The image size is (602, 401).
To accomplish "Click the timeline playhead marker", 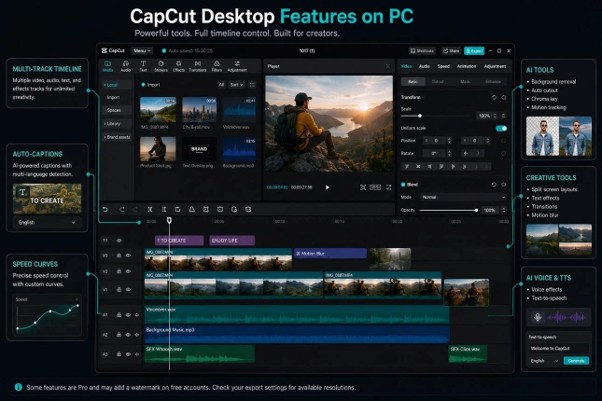I will point(169,220).
